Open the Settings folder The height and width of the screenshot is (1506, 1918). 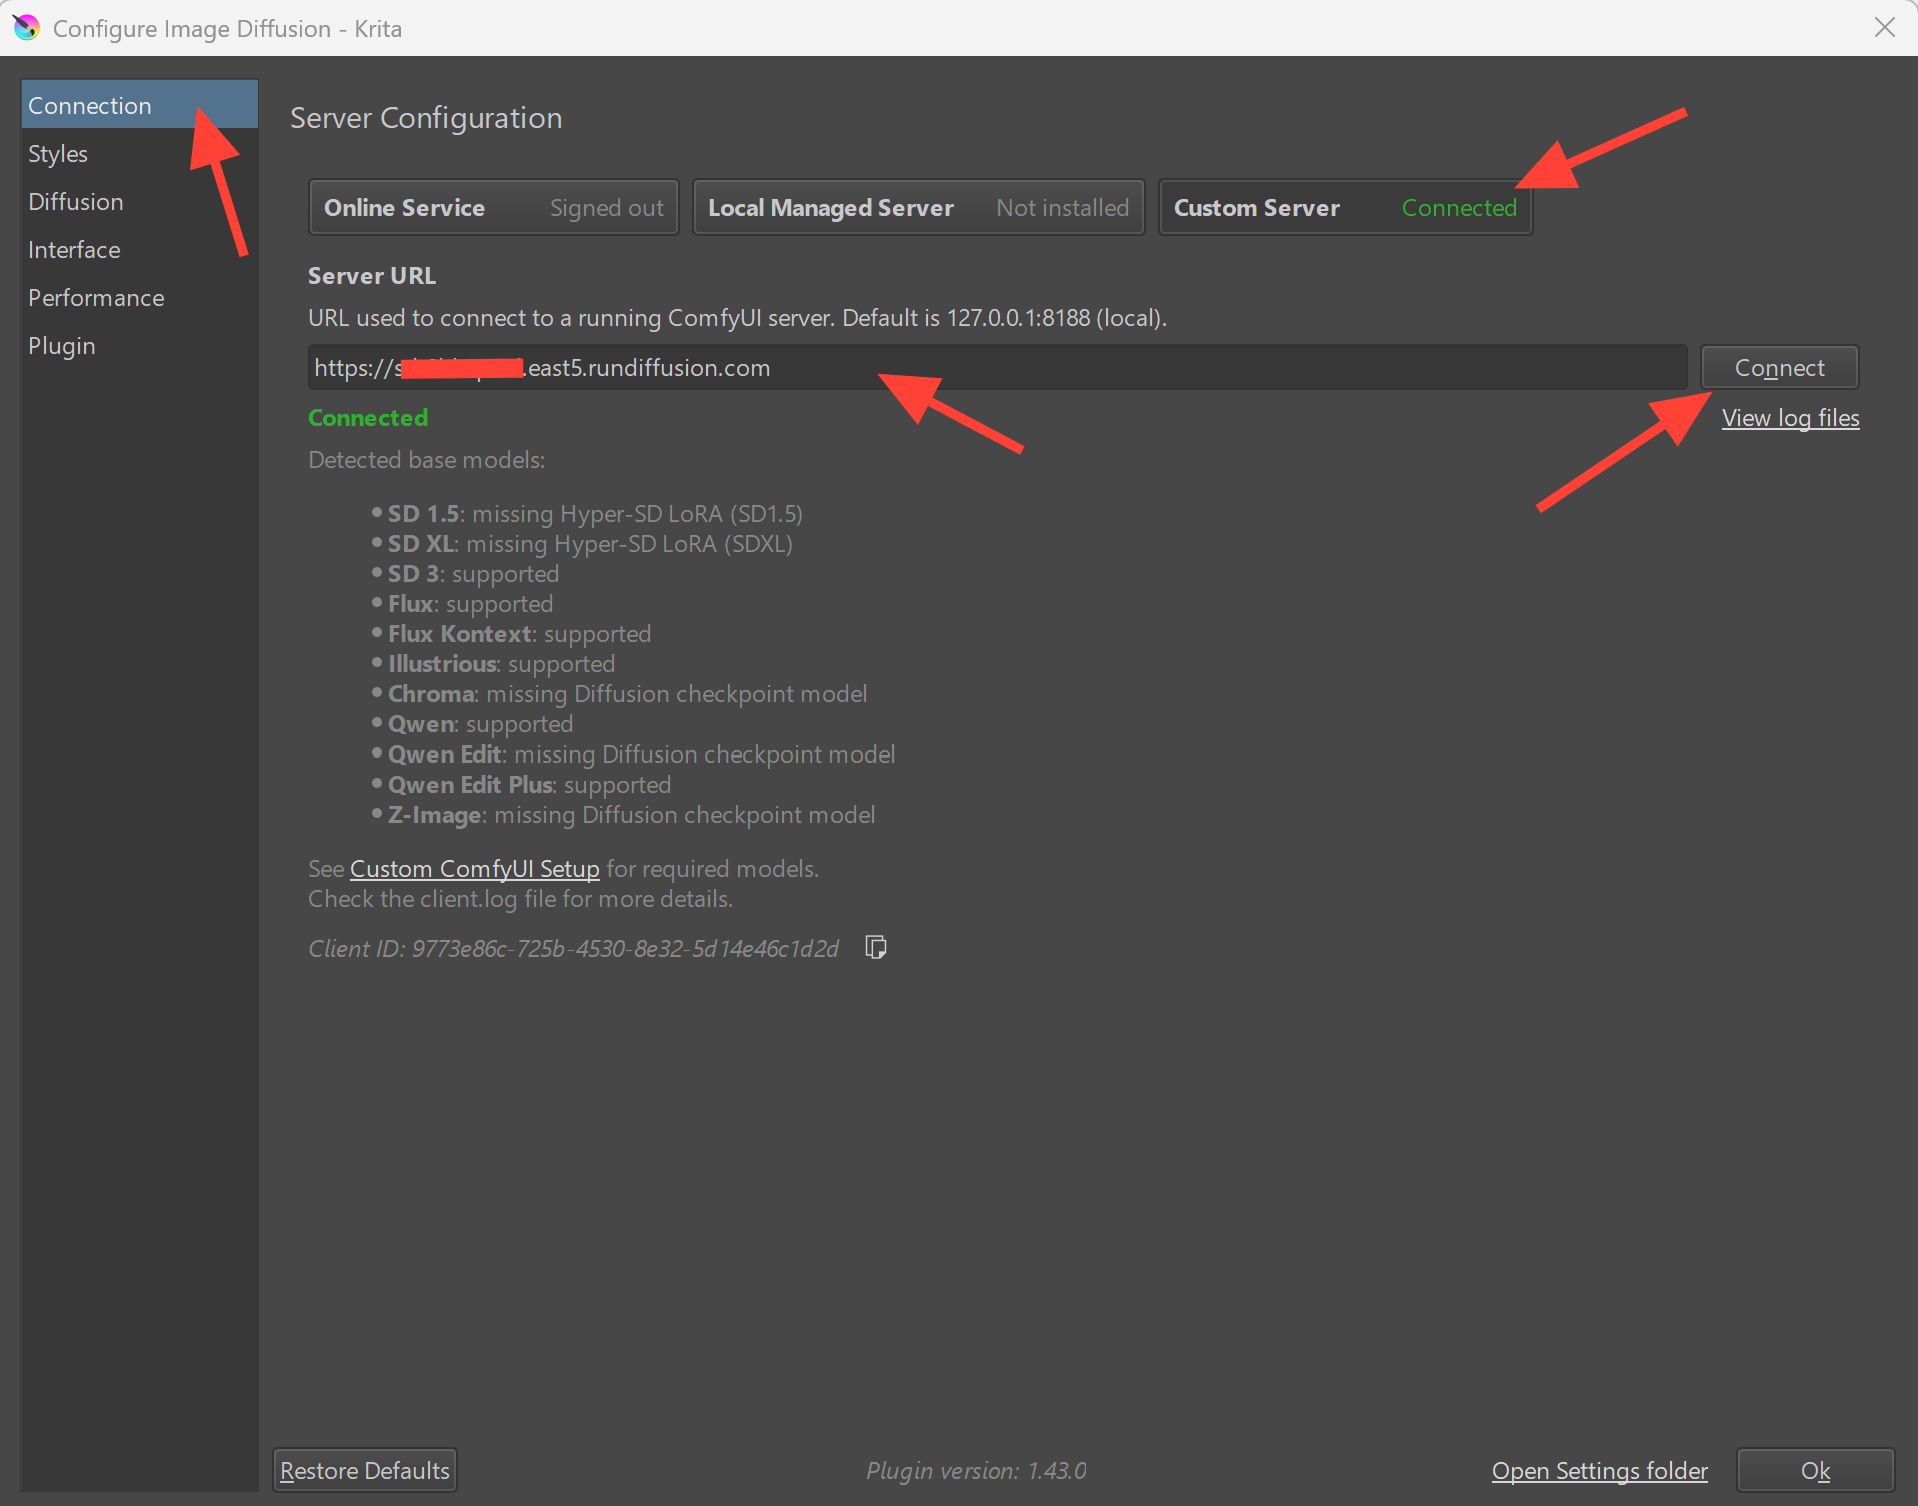1598,1470
